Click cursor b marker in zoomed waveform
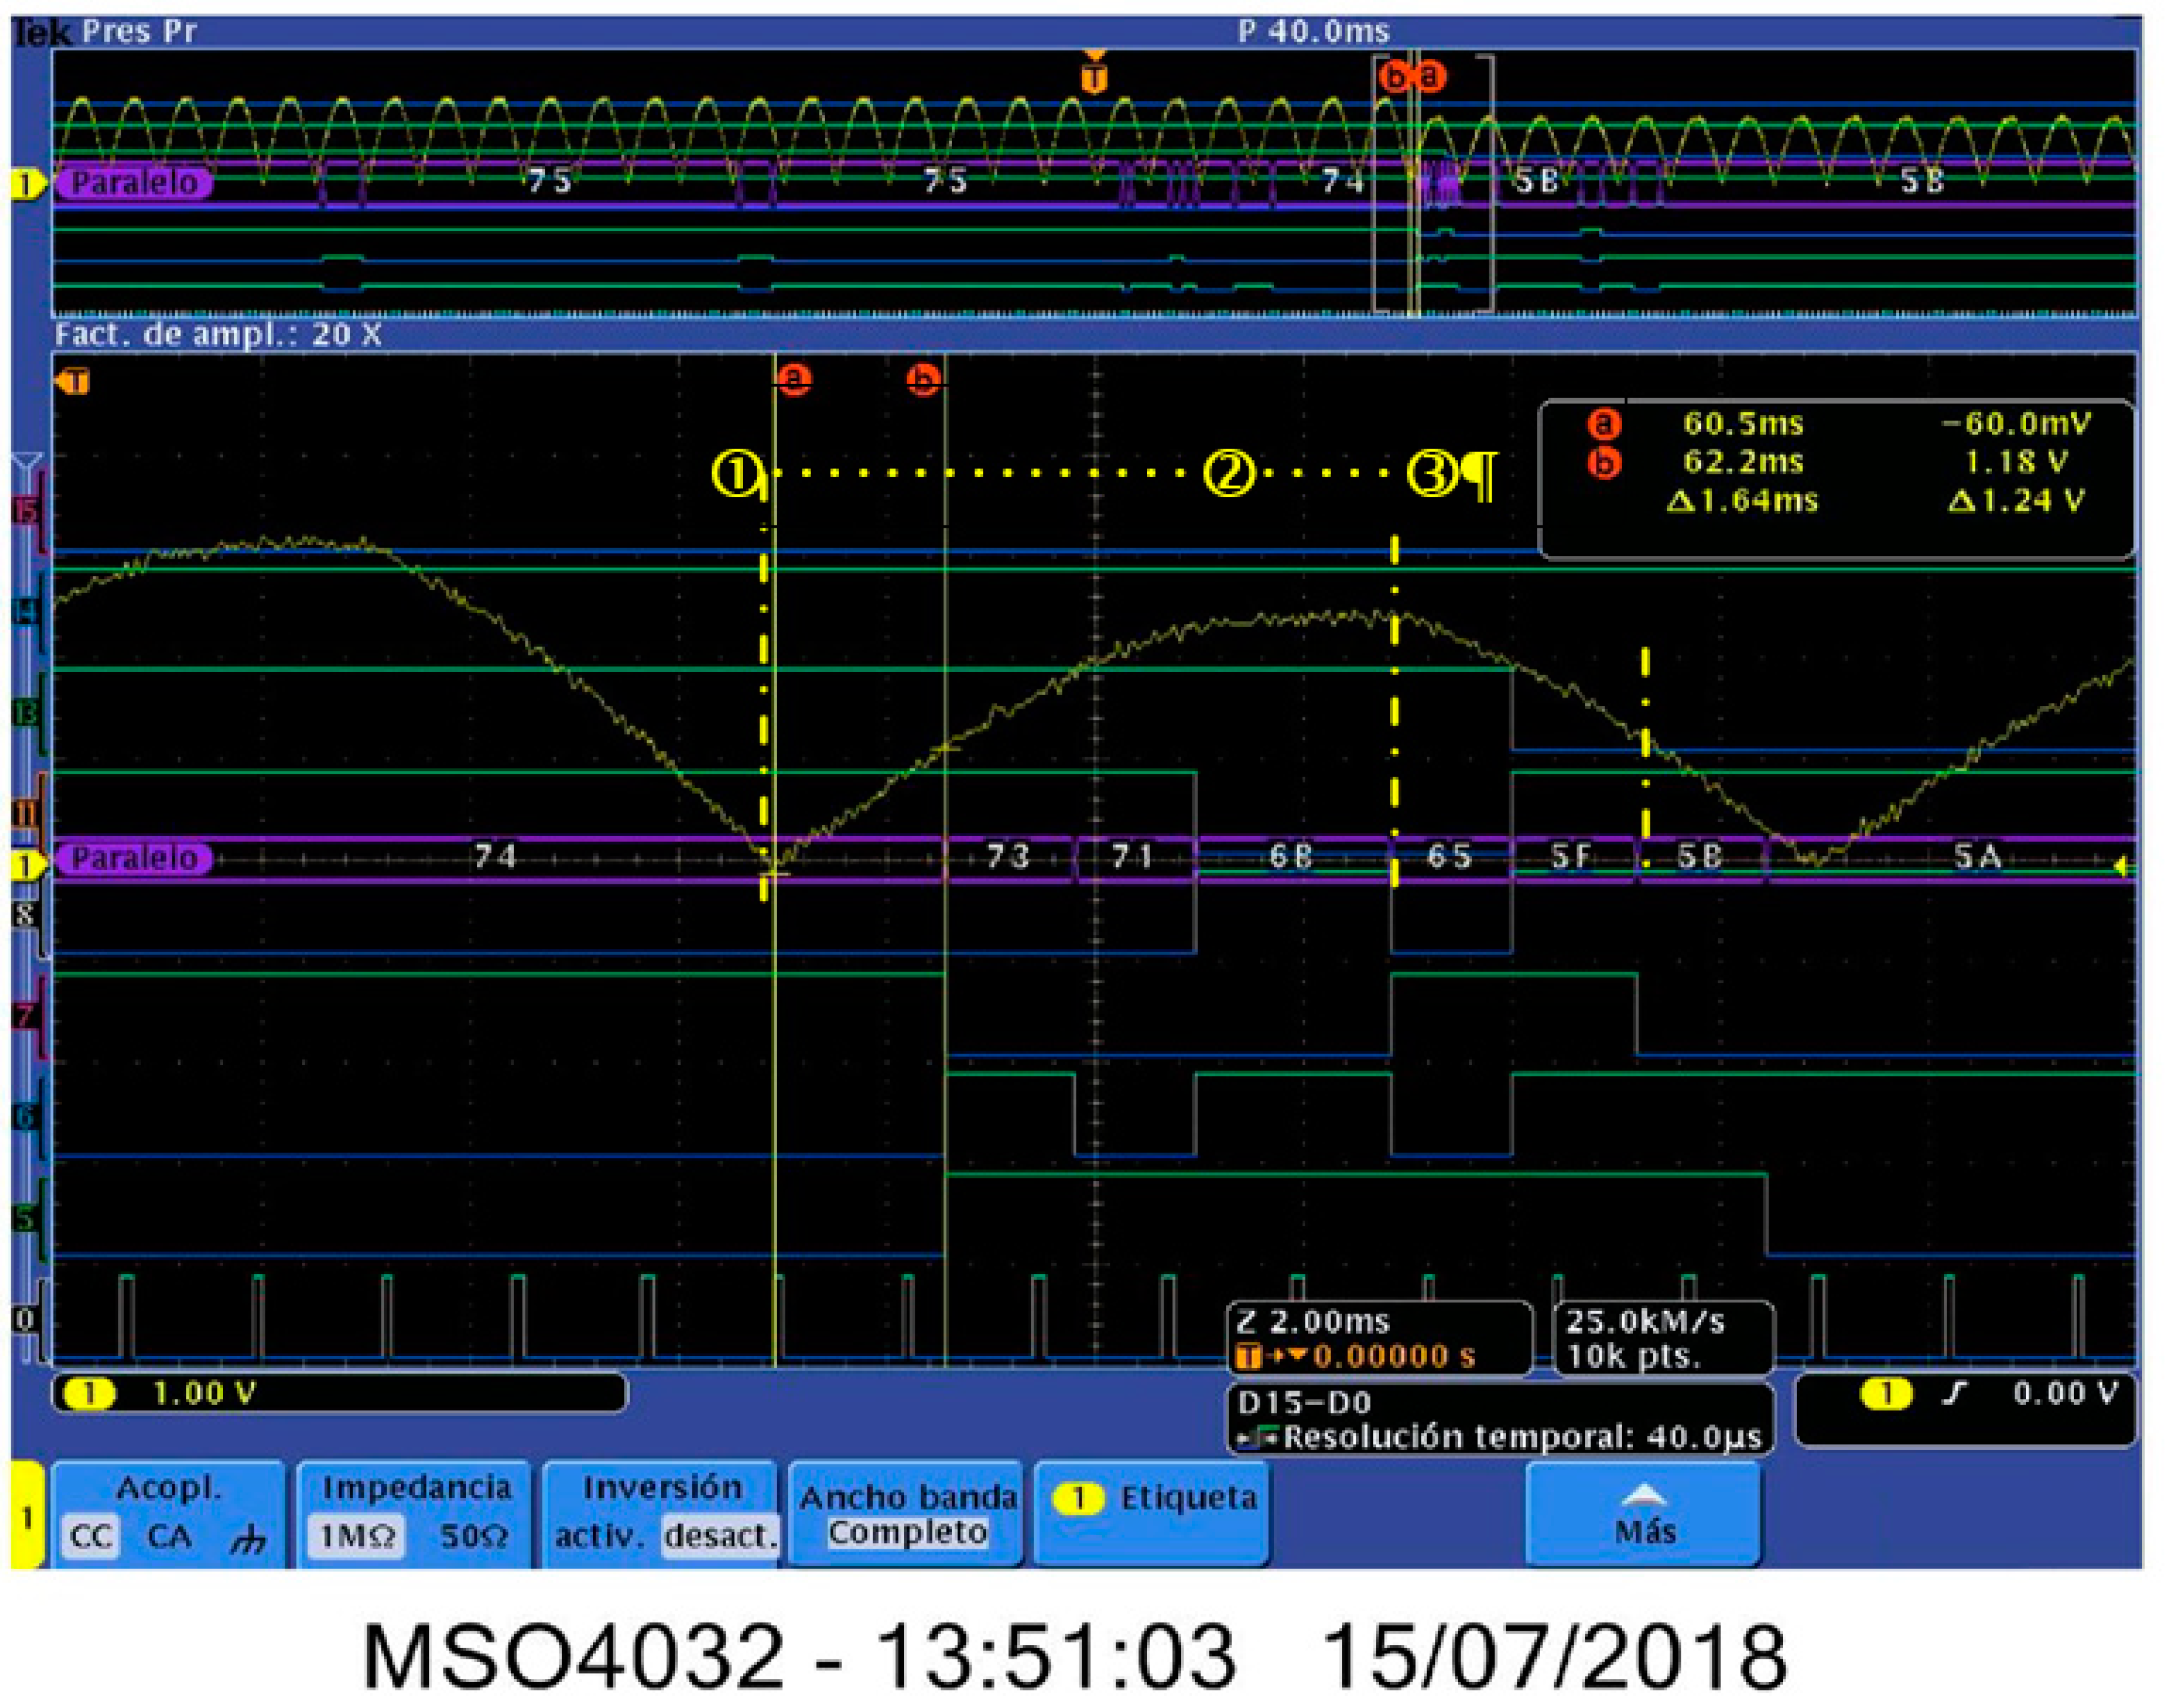This screenshot has height=1708, width=2171. point(923,380)
